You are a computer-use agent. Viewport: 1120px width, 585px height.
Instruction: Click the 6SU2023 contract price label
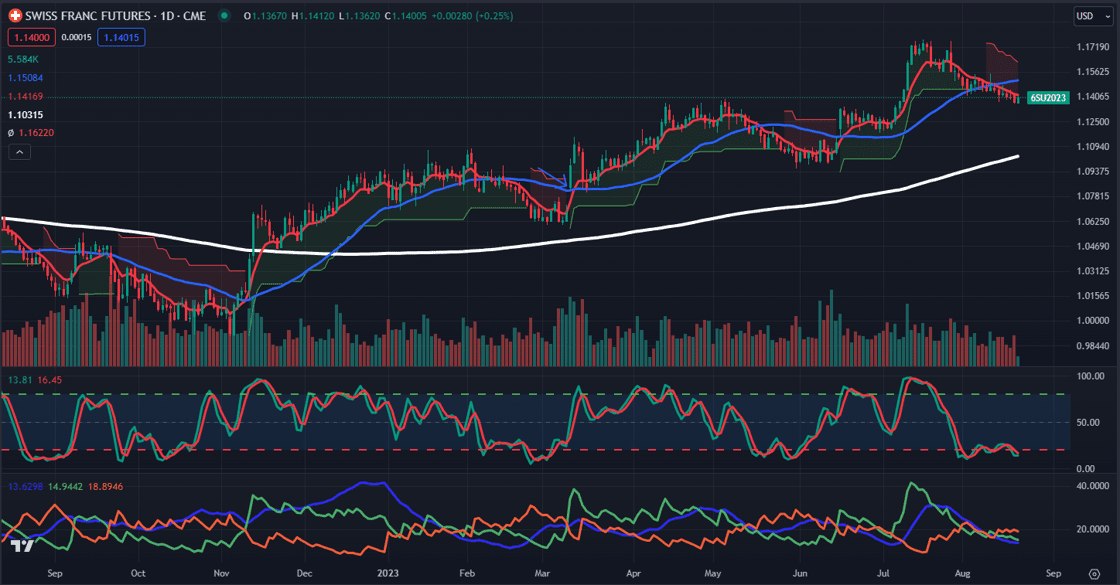1048,98
